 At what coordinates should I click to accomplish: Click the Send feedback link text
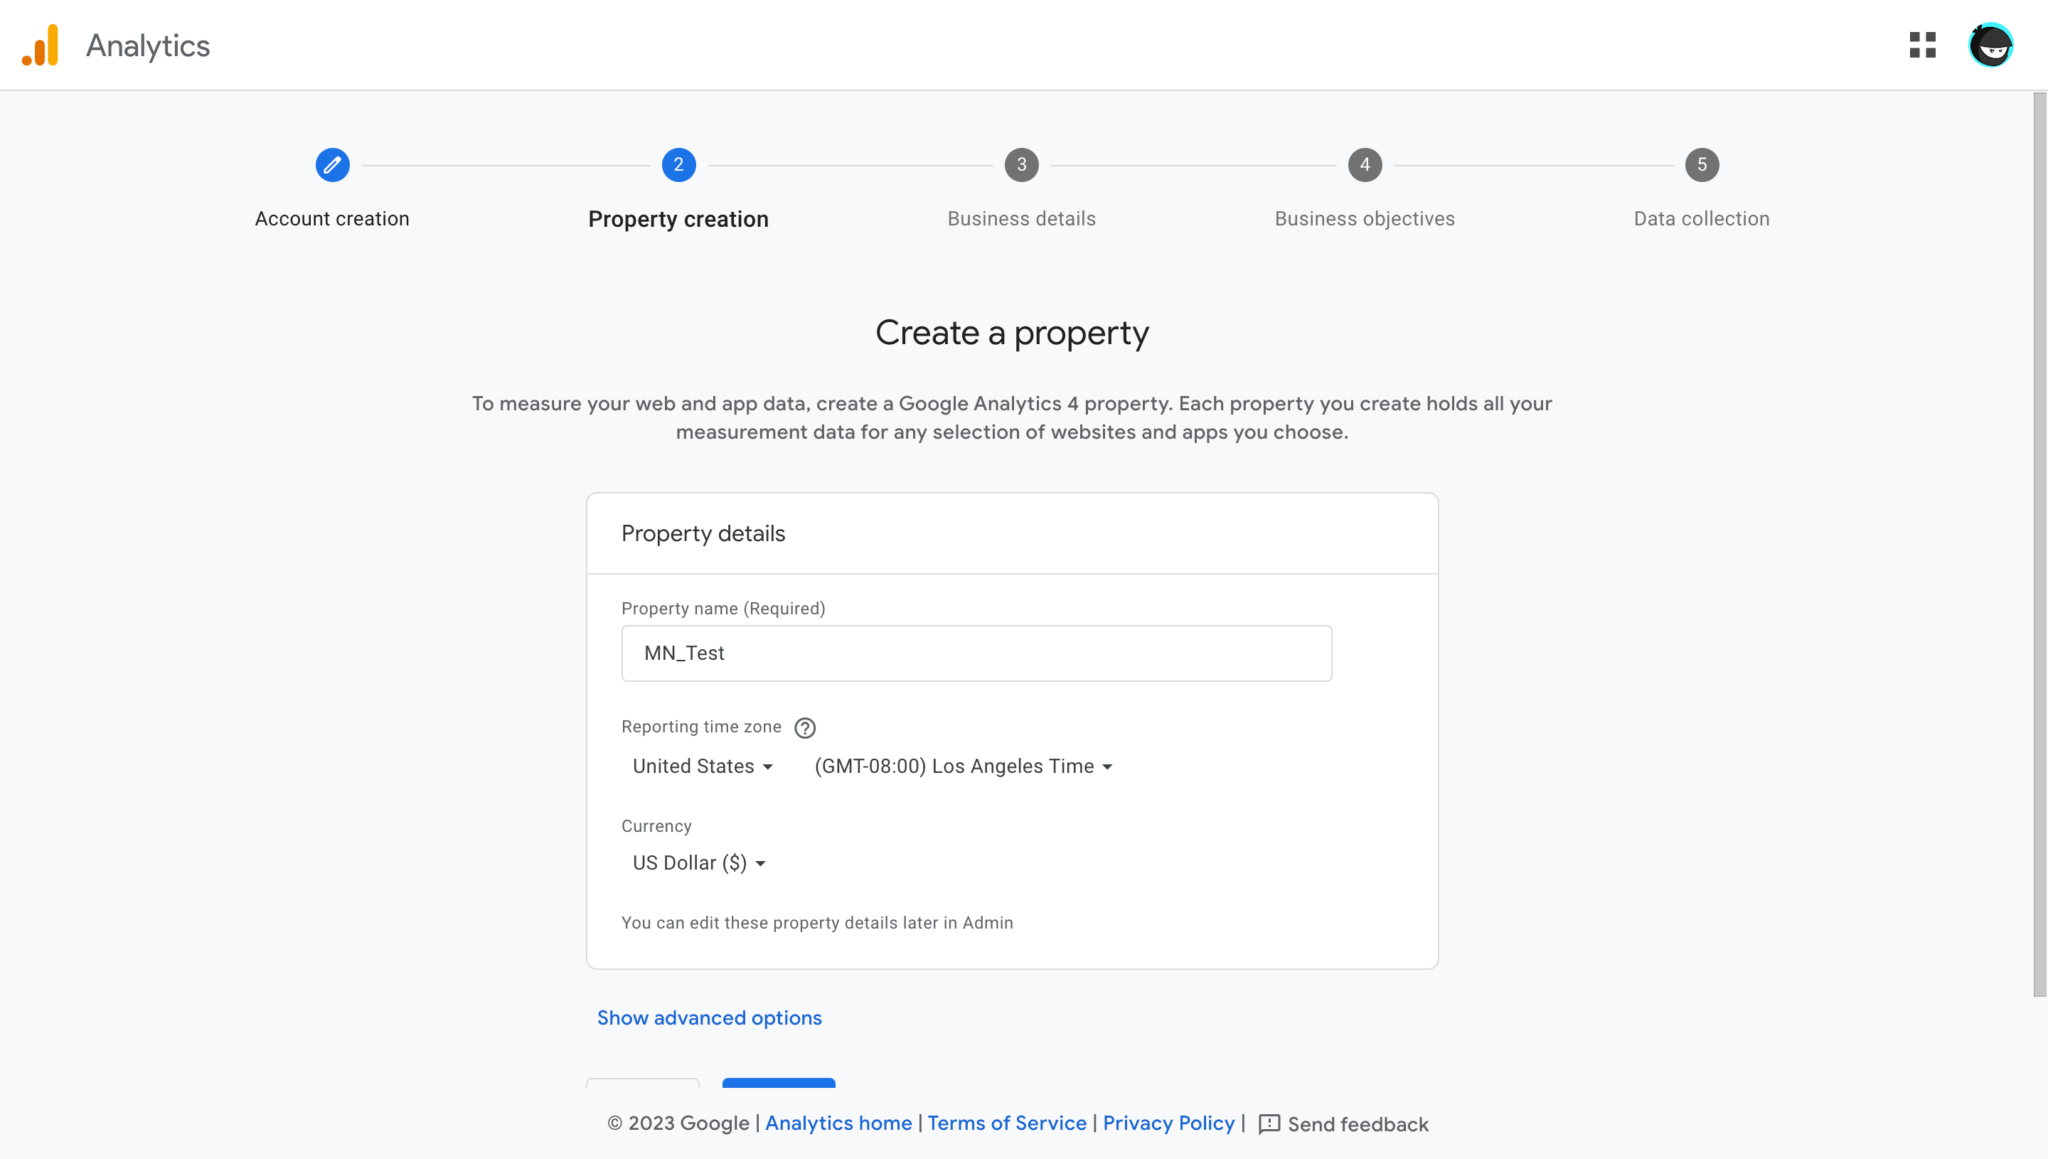1357,1124
